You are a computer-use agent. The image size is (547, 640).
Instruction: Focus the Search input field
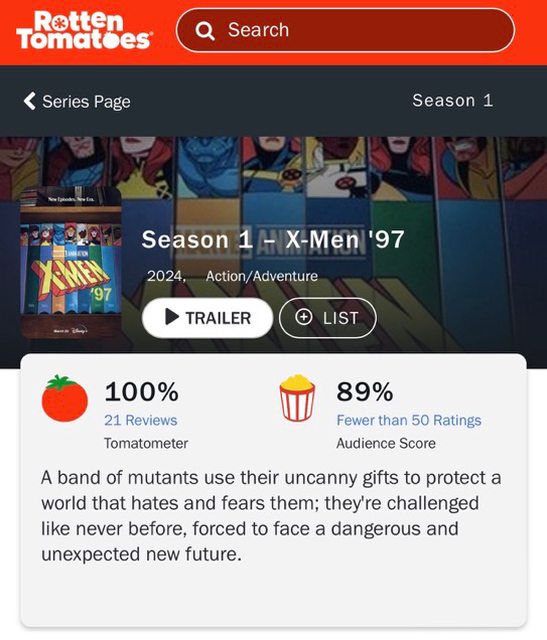[345, 30]
